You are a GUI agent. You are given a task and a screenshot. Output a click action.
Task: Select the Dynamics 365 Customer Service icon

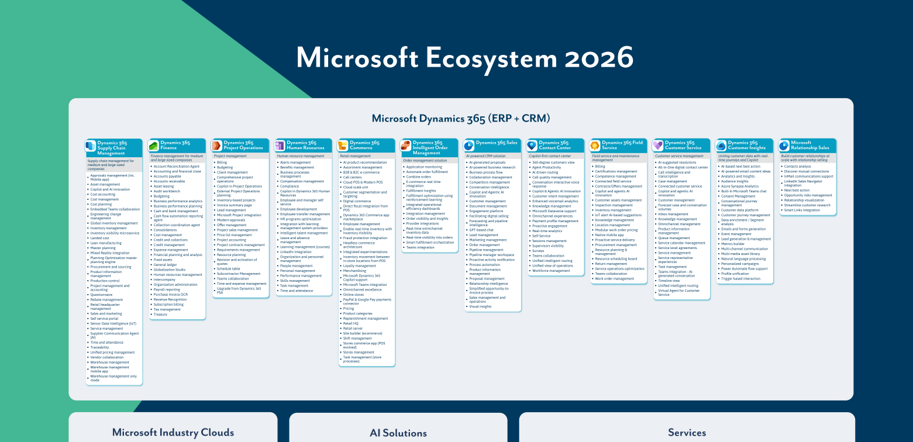(658, 146)
